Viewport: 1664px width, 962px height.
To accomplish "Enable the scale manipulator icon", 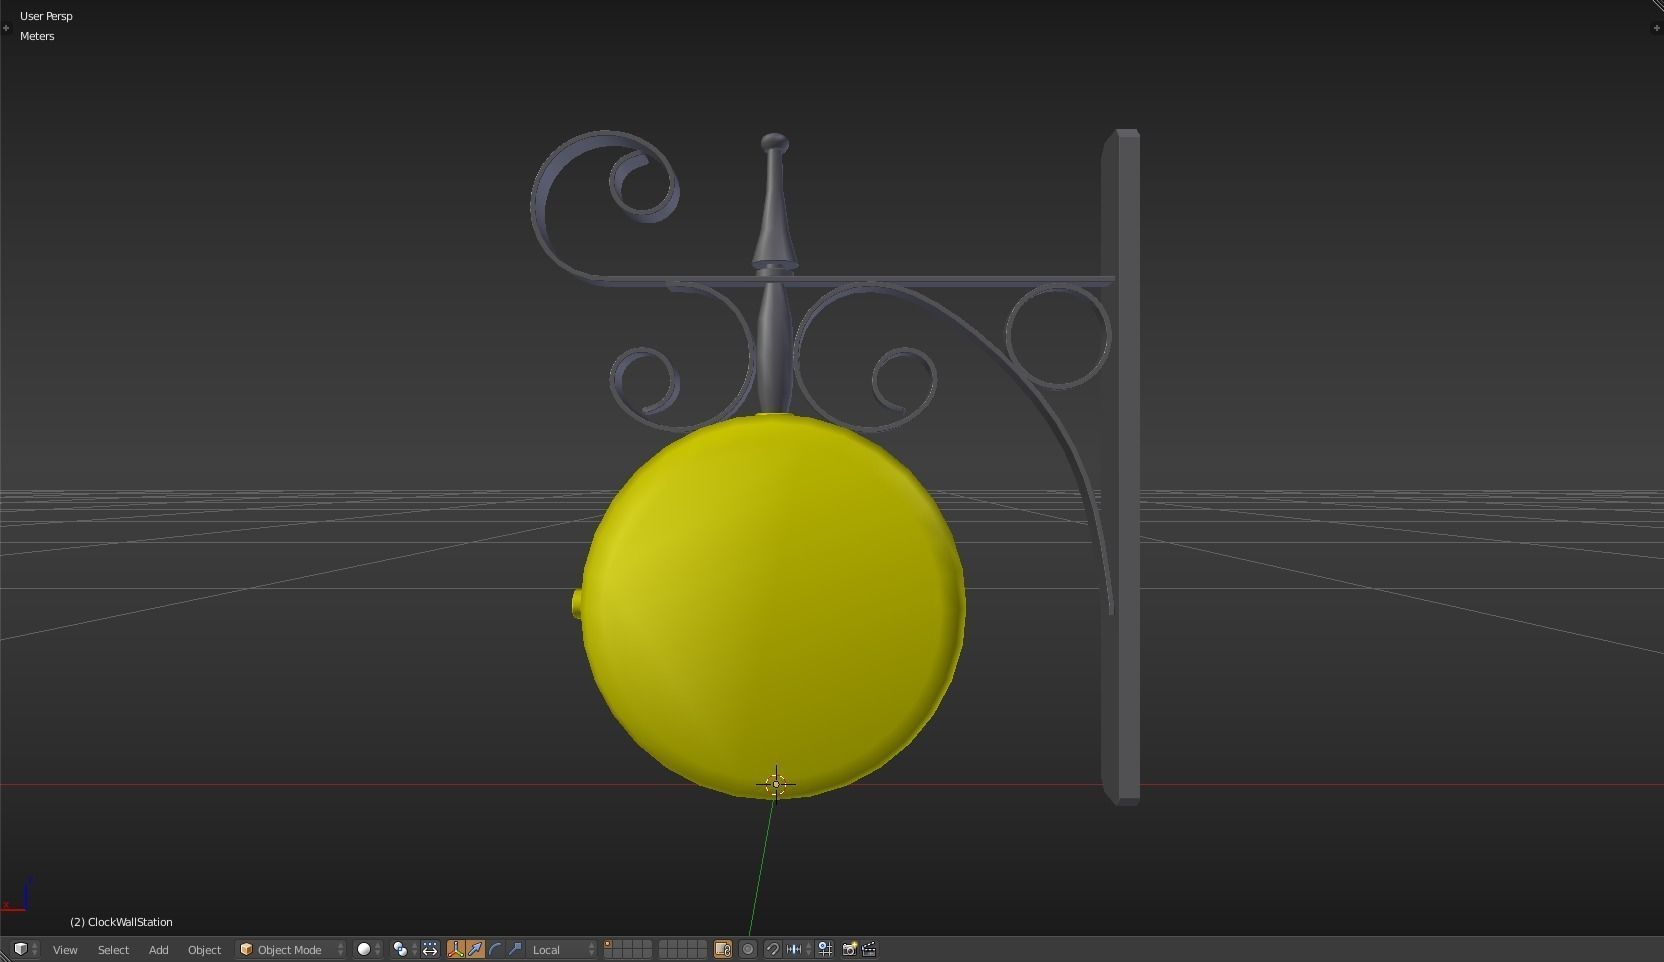I will (515, 949).
